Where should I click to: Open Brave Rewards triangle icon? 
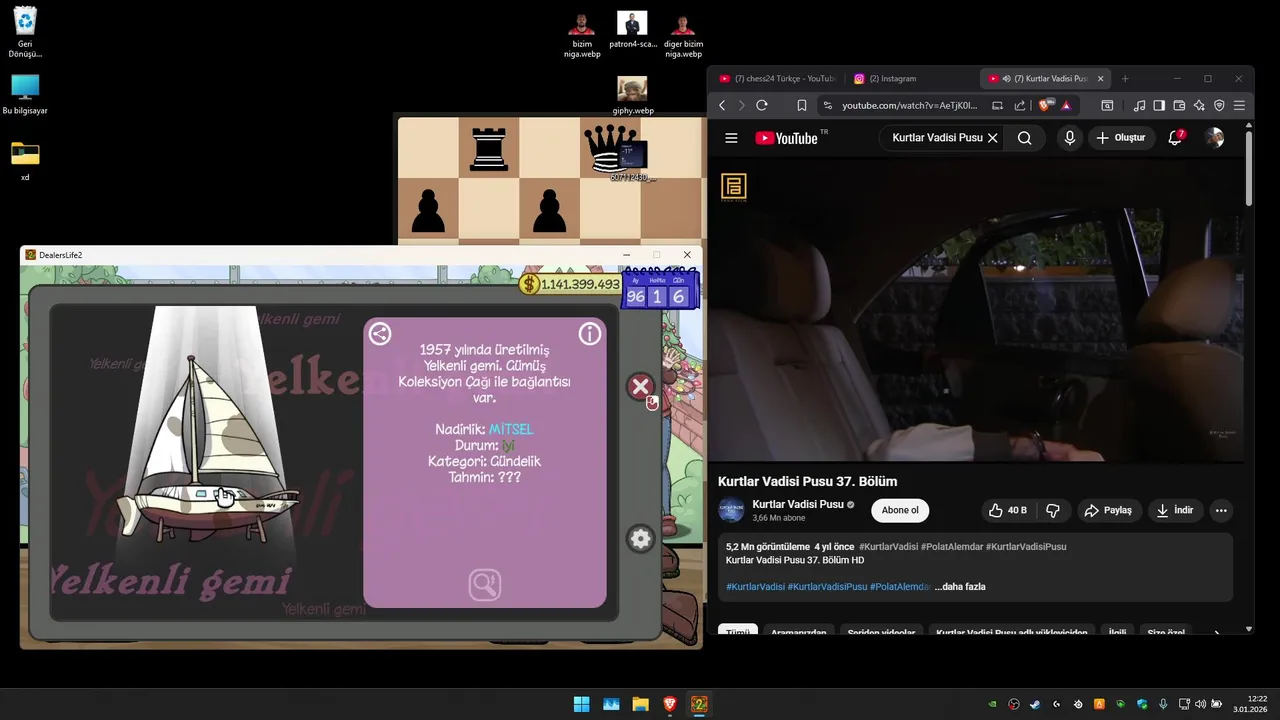pyautogui.click(x=1066, y=105)
